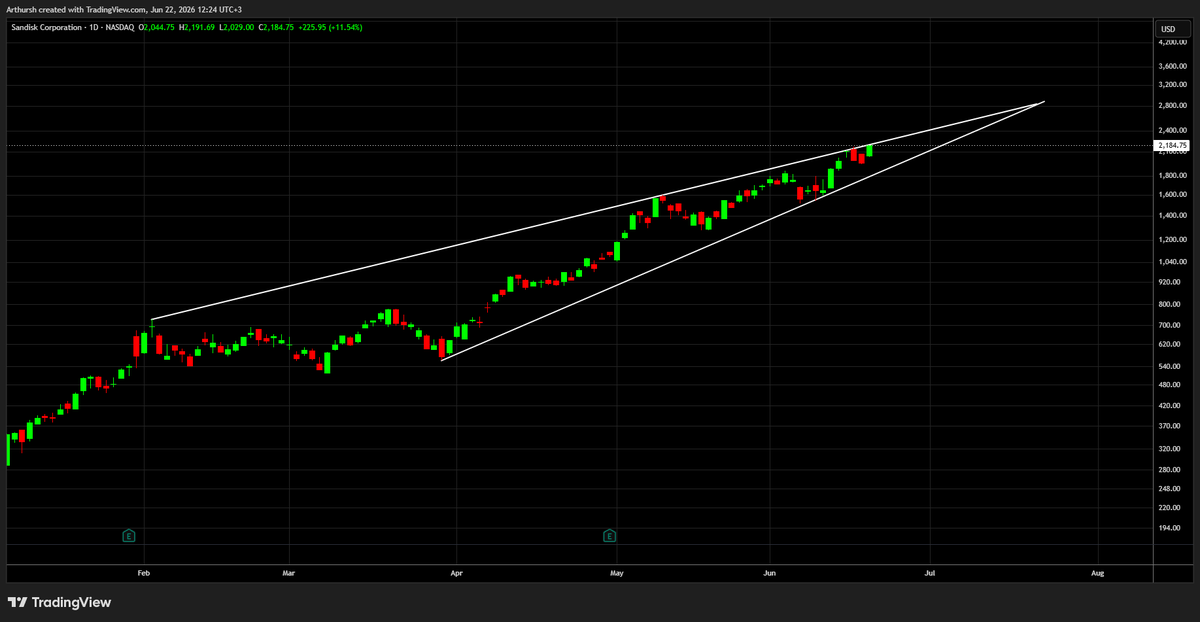The image size is (1200, 622).
Task: Click the 370.00 price axis label
Action: [1170, 426]
